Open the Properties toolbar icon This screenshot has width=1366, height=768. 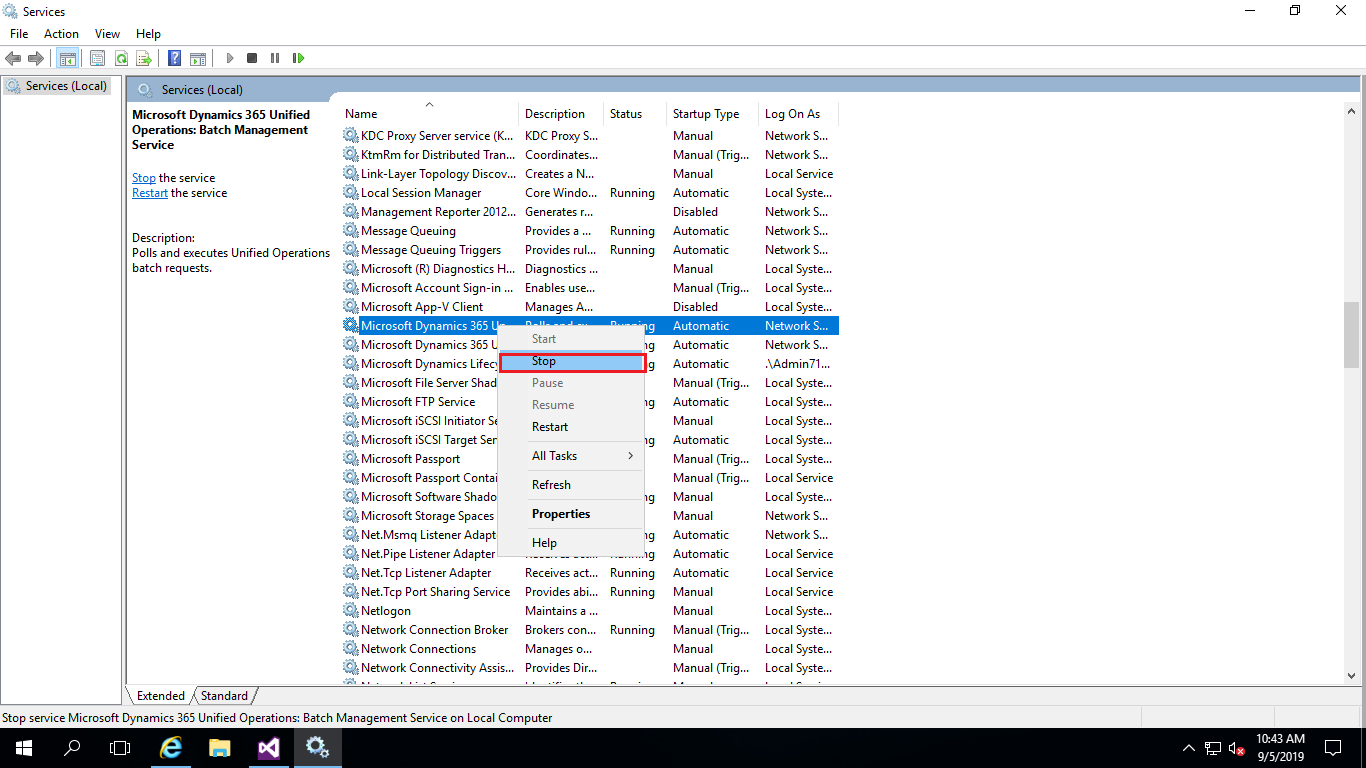click(x=97, y=58)
